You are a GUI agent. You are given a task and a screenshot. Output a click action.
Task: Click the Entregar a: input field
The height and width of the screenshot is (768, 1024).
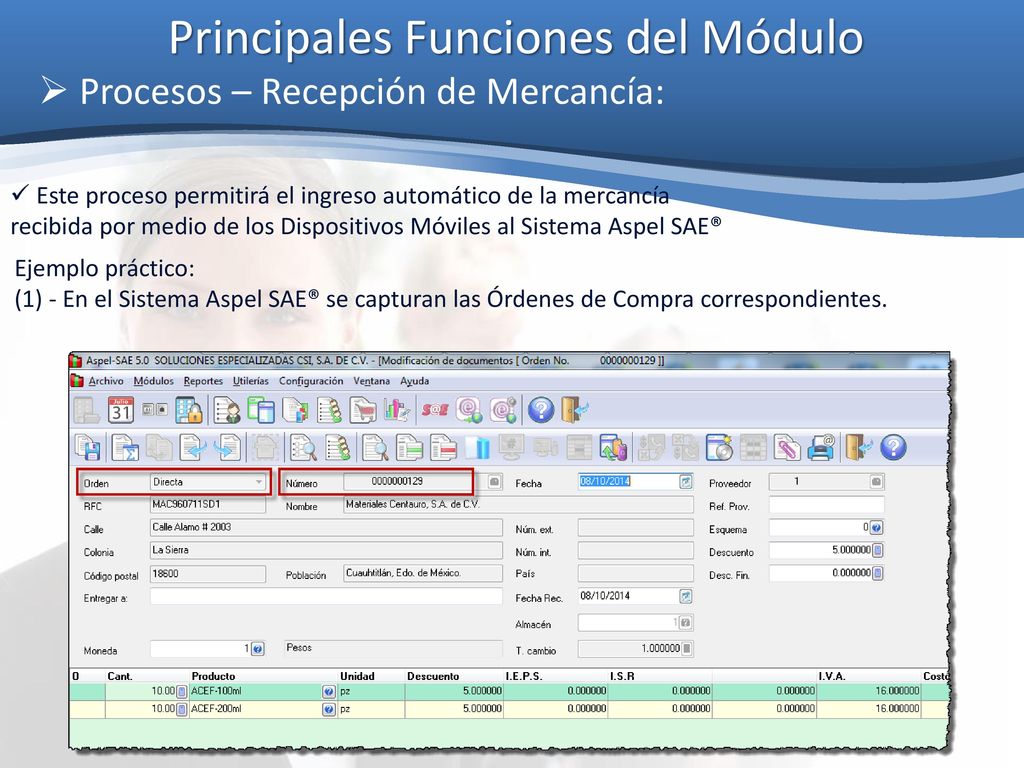[x=326, y=596]
